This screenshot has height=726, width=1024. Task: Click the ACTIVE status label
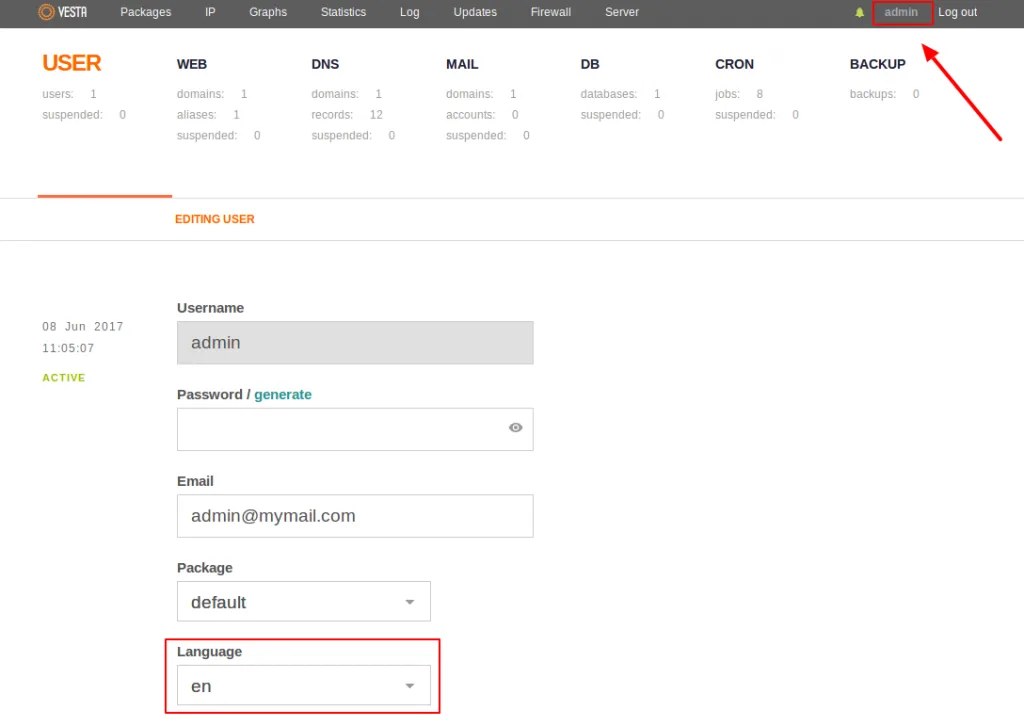point(64,377)
